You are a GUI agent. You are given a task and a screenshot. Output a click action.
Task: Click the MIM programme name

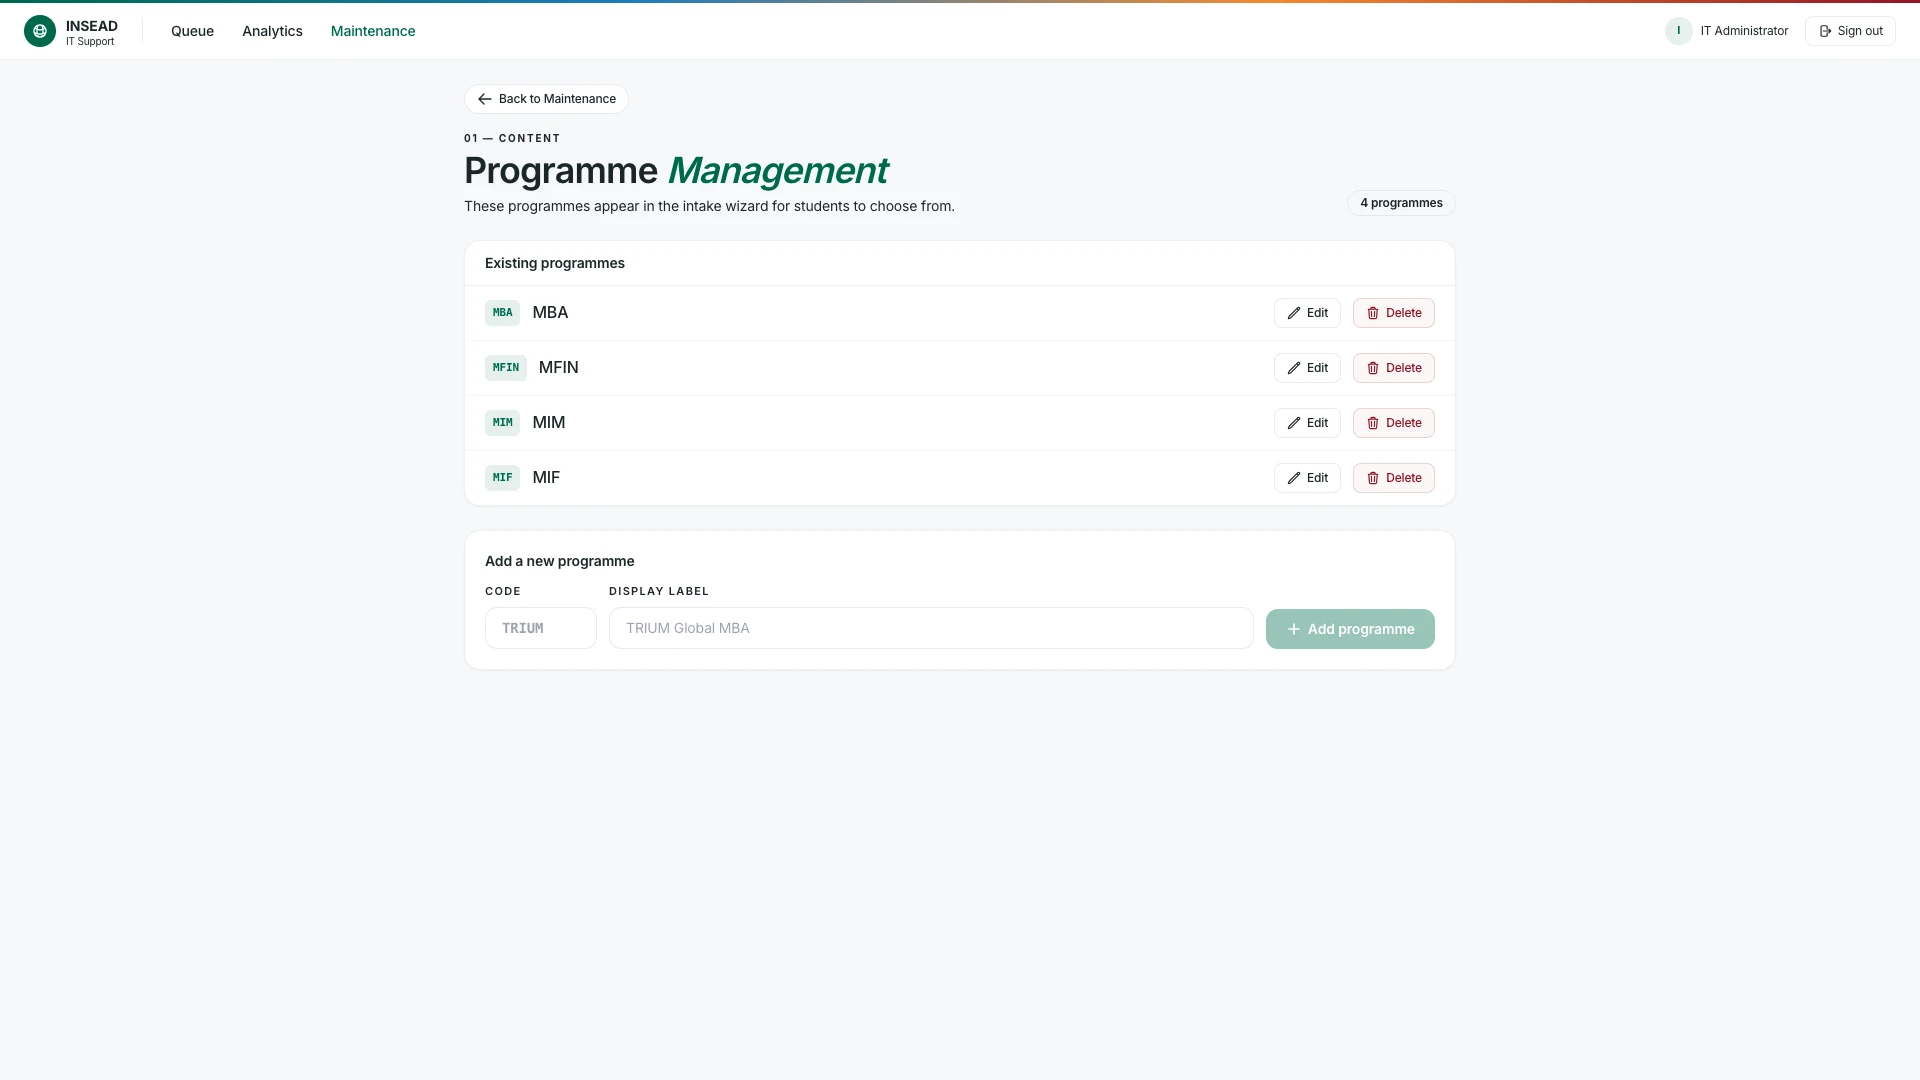[x=549, y=423]
